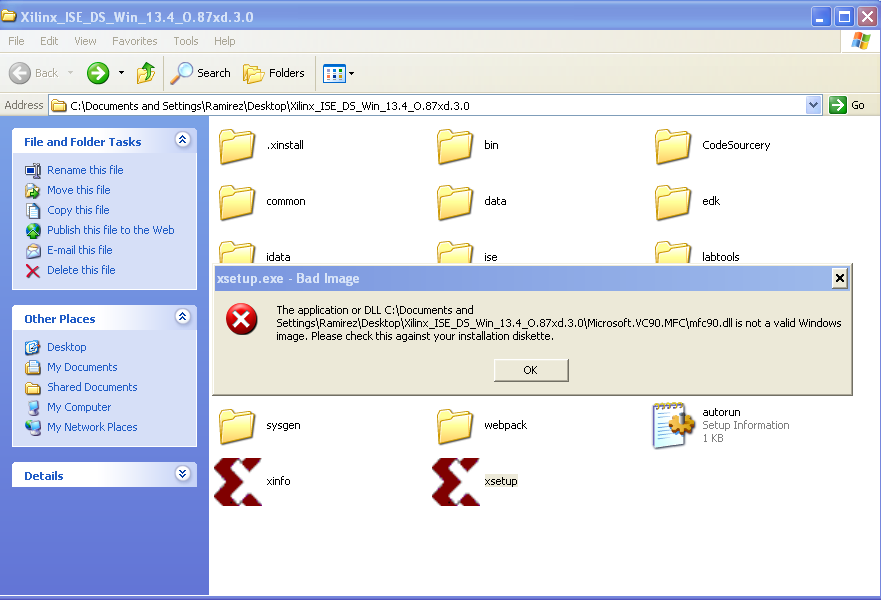Select the CodeSourcery folder icon

click(673, 146)
